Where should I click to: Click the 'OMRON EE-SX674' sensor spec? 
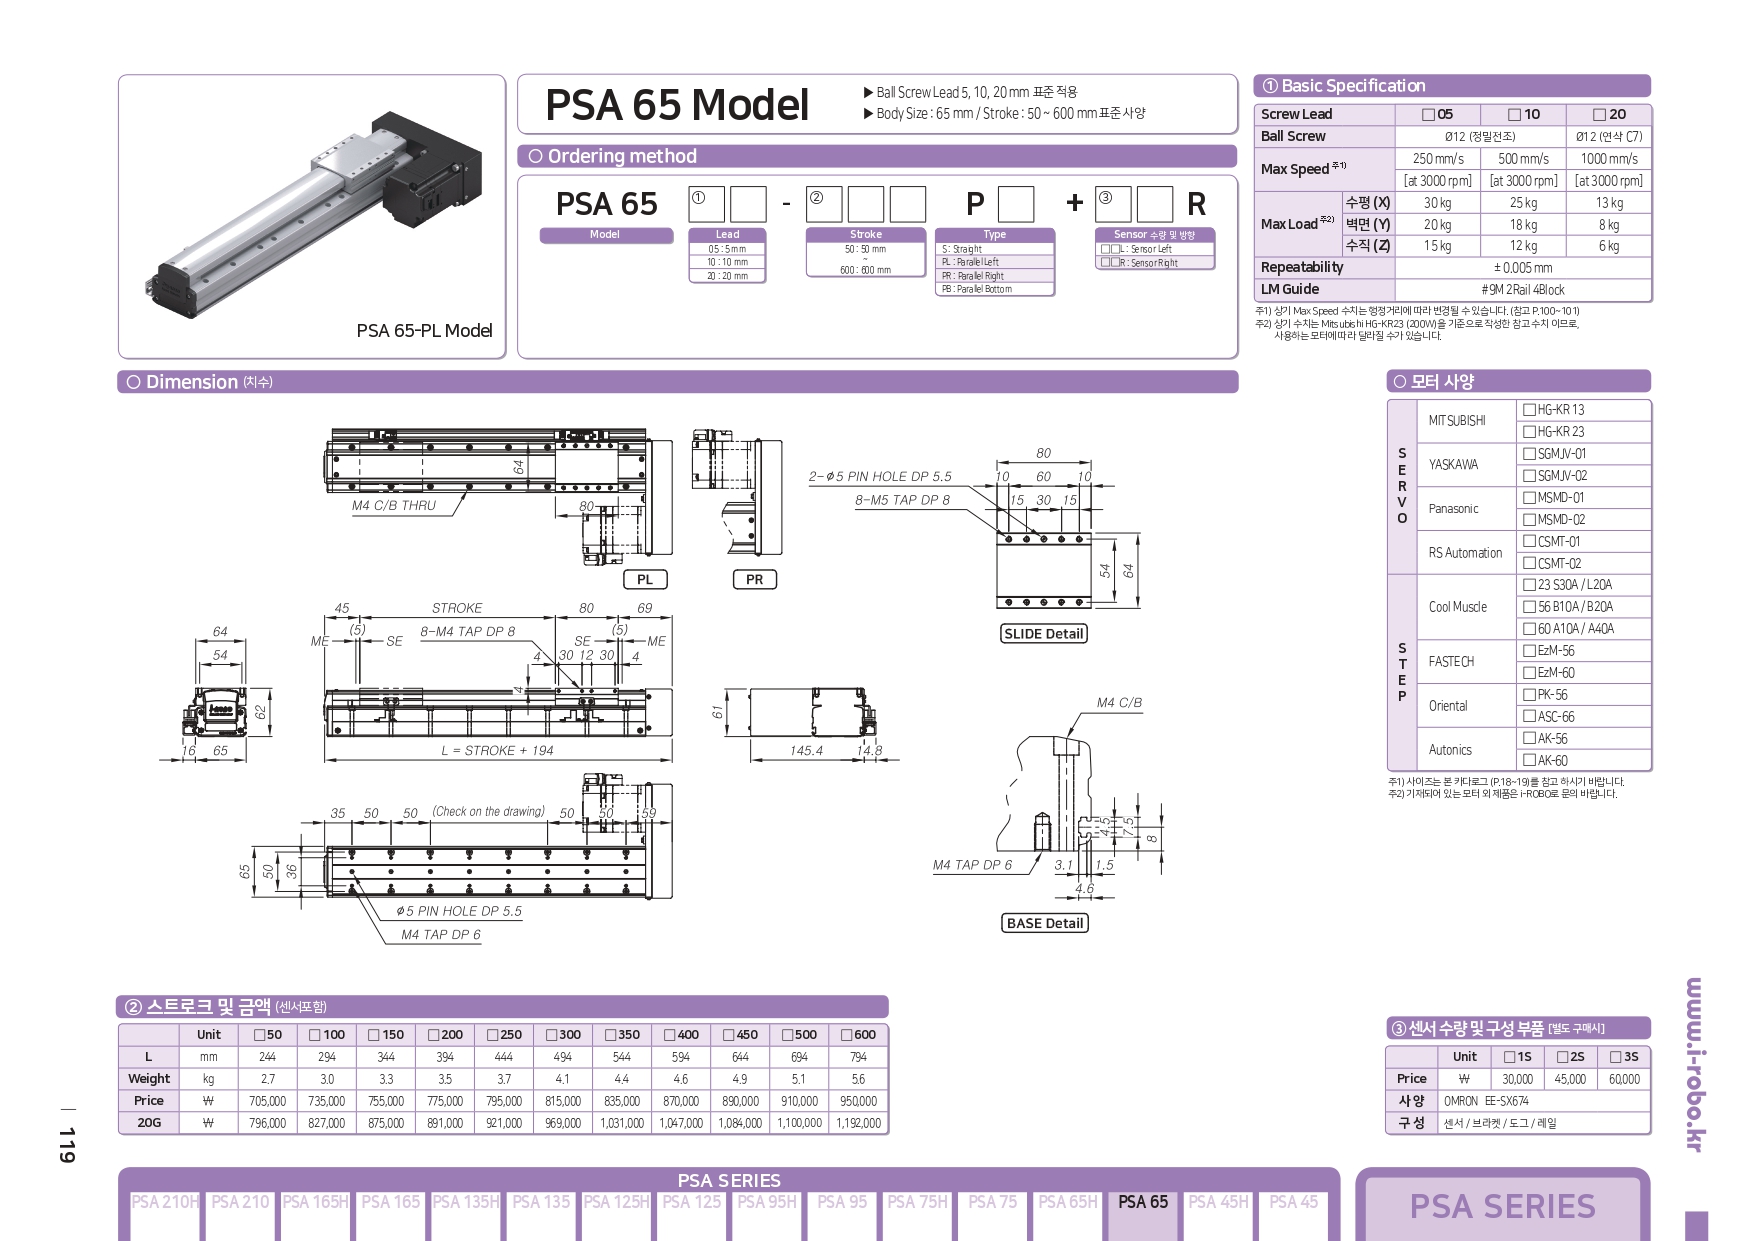[x=1486, y=1101]
